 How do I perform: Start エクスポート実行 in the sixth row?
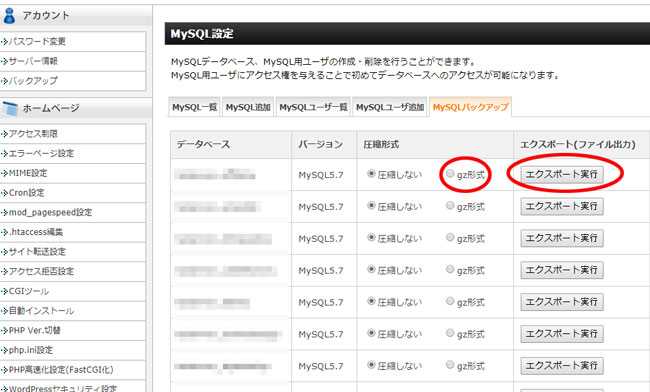(x=562, y=334)
